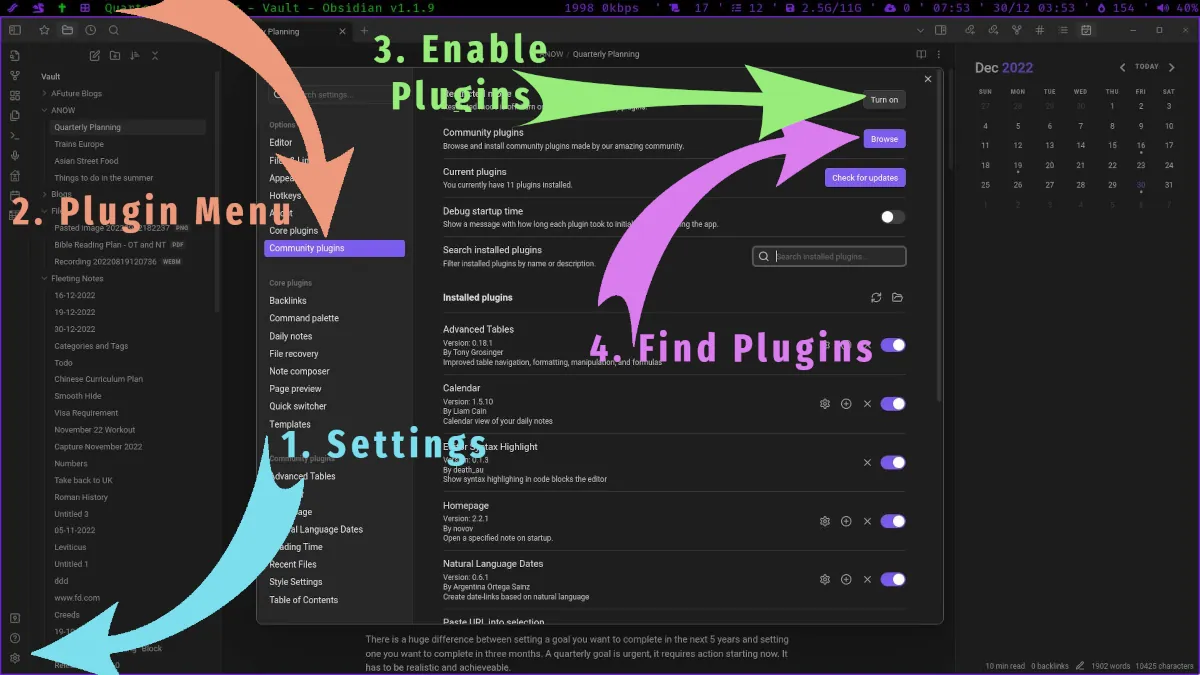Open the tags pane hash icon
The image size is (1200, 675).
tap(1040, 30)
